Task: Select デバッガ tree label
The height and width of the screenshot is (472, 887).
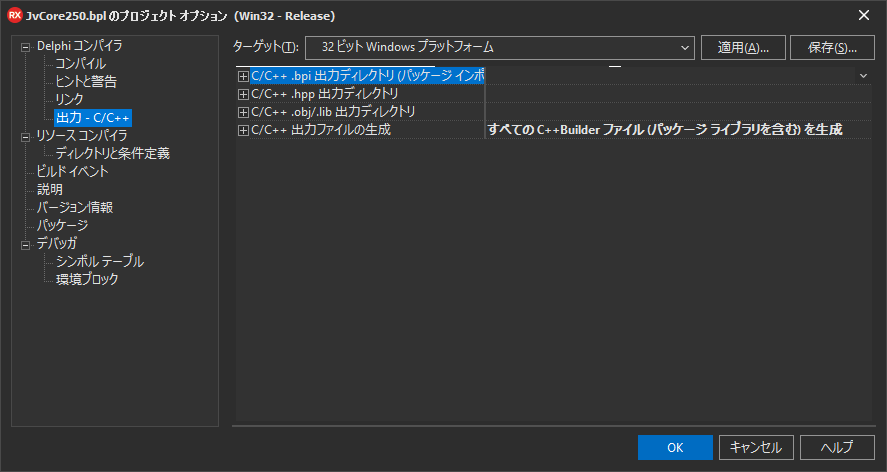Action: pos(57,243)
